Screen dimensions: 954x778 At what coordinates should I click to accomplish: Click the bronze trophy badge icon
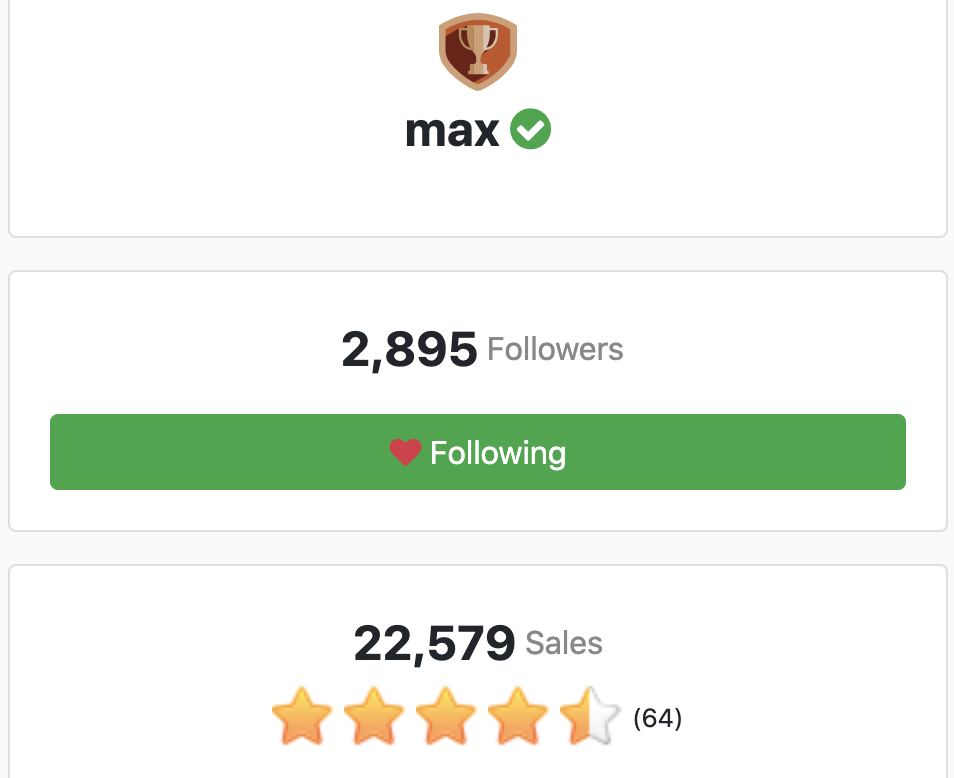478,52
